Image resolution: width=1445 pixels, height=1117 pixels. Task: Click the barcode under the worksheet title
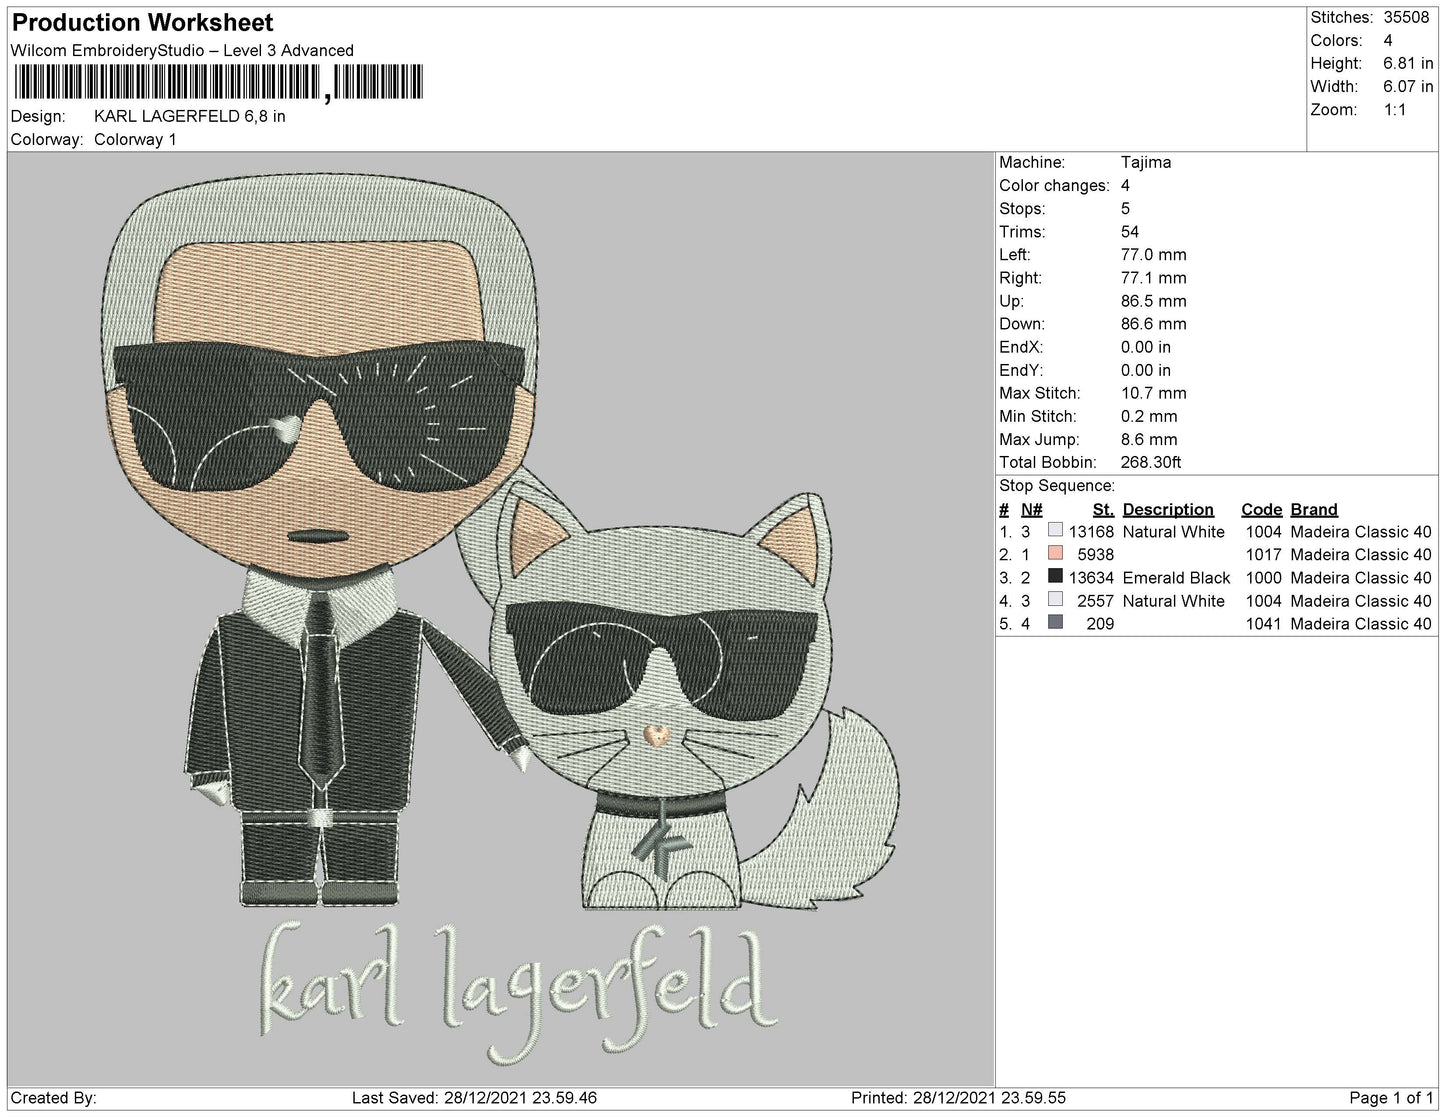point(218,83)
